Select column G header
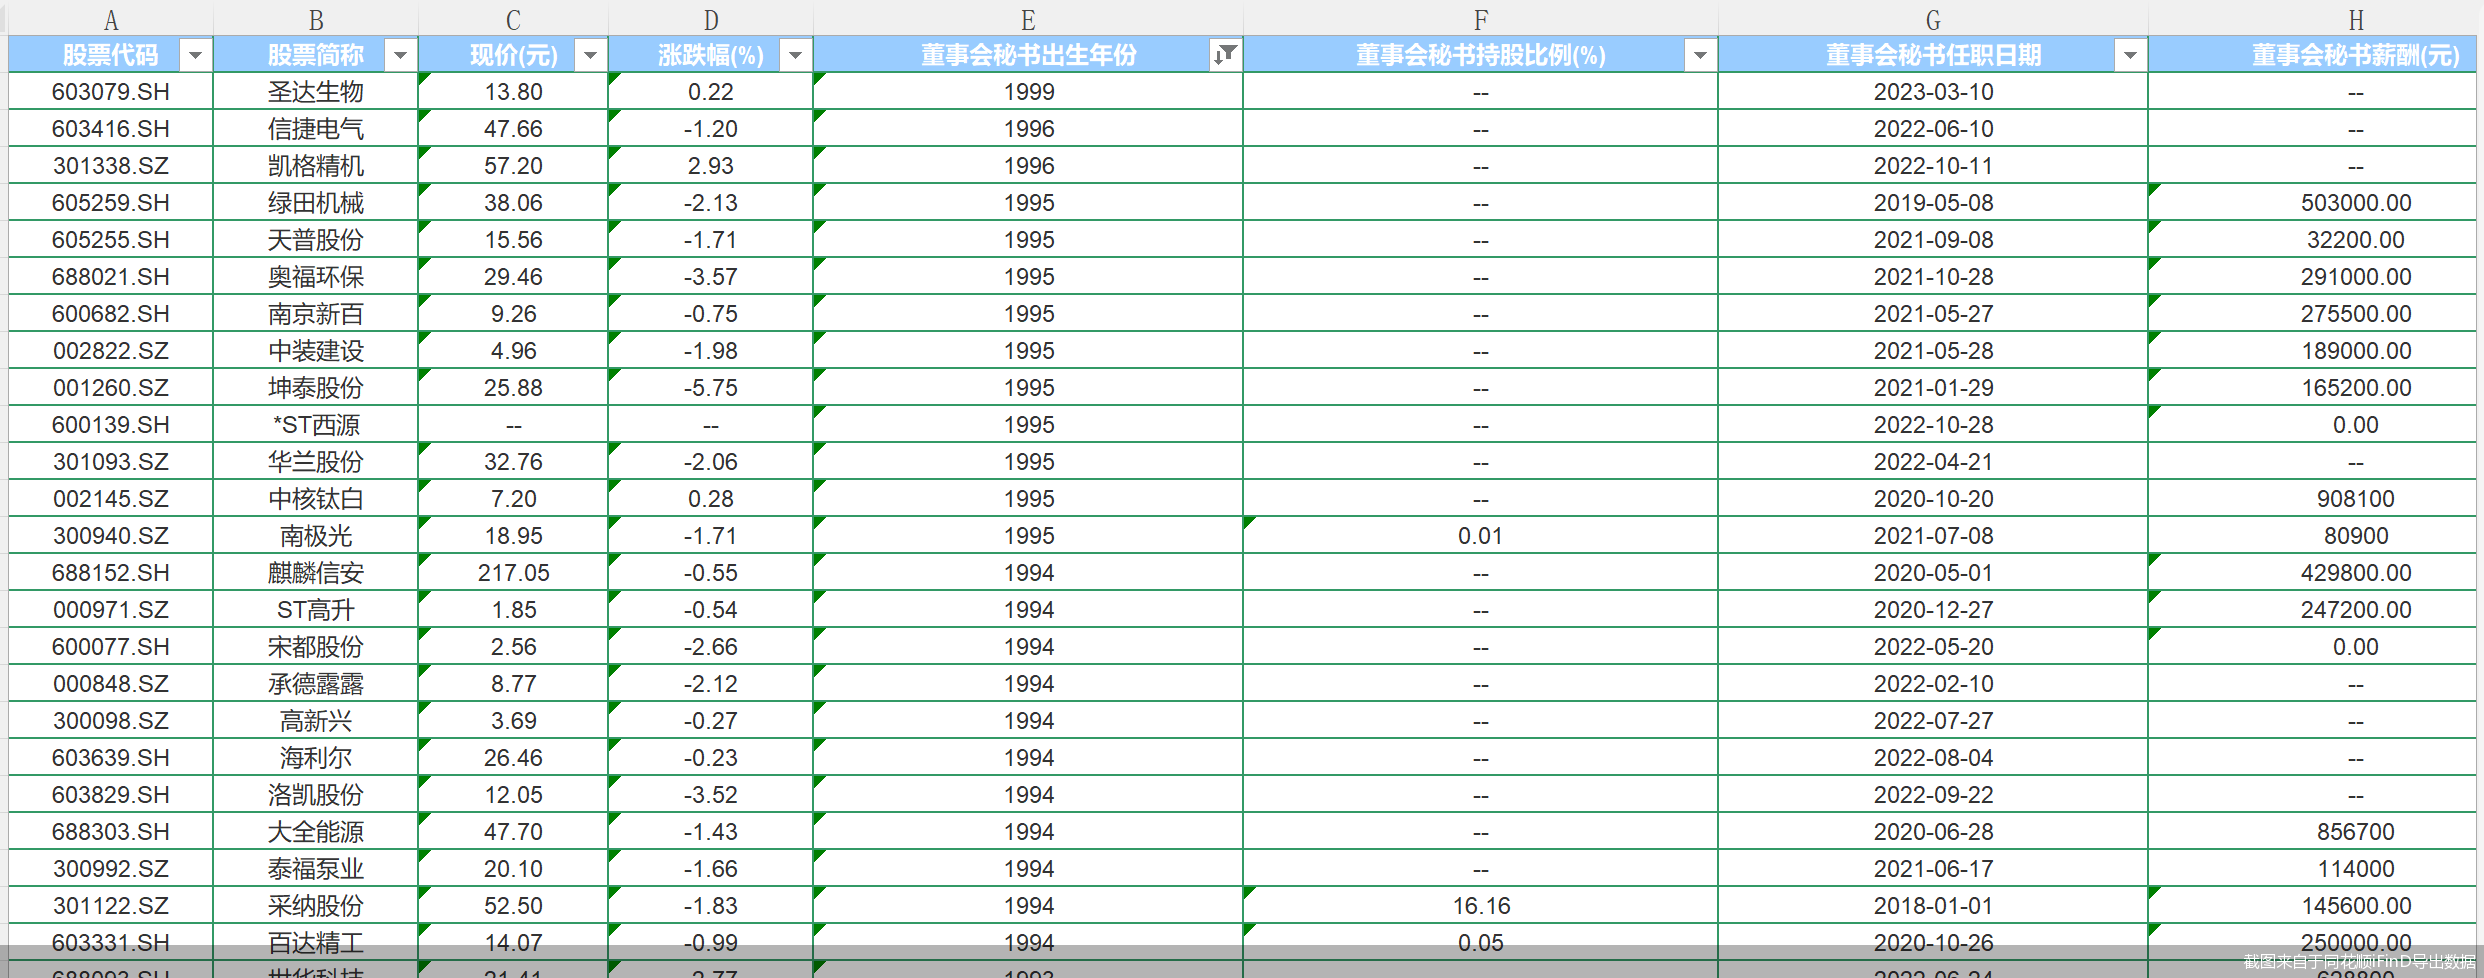This screenshot has width=2484, height=978. pyautogui.click(x=1933, y=20)
